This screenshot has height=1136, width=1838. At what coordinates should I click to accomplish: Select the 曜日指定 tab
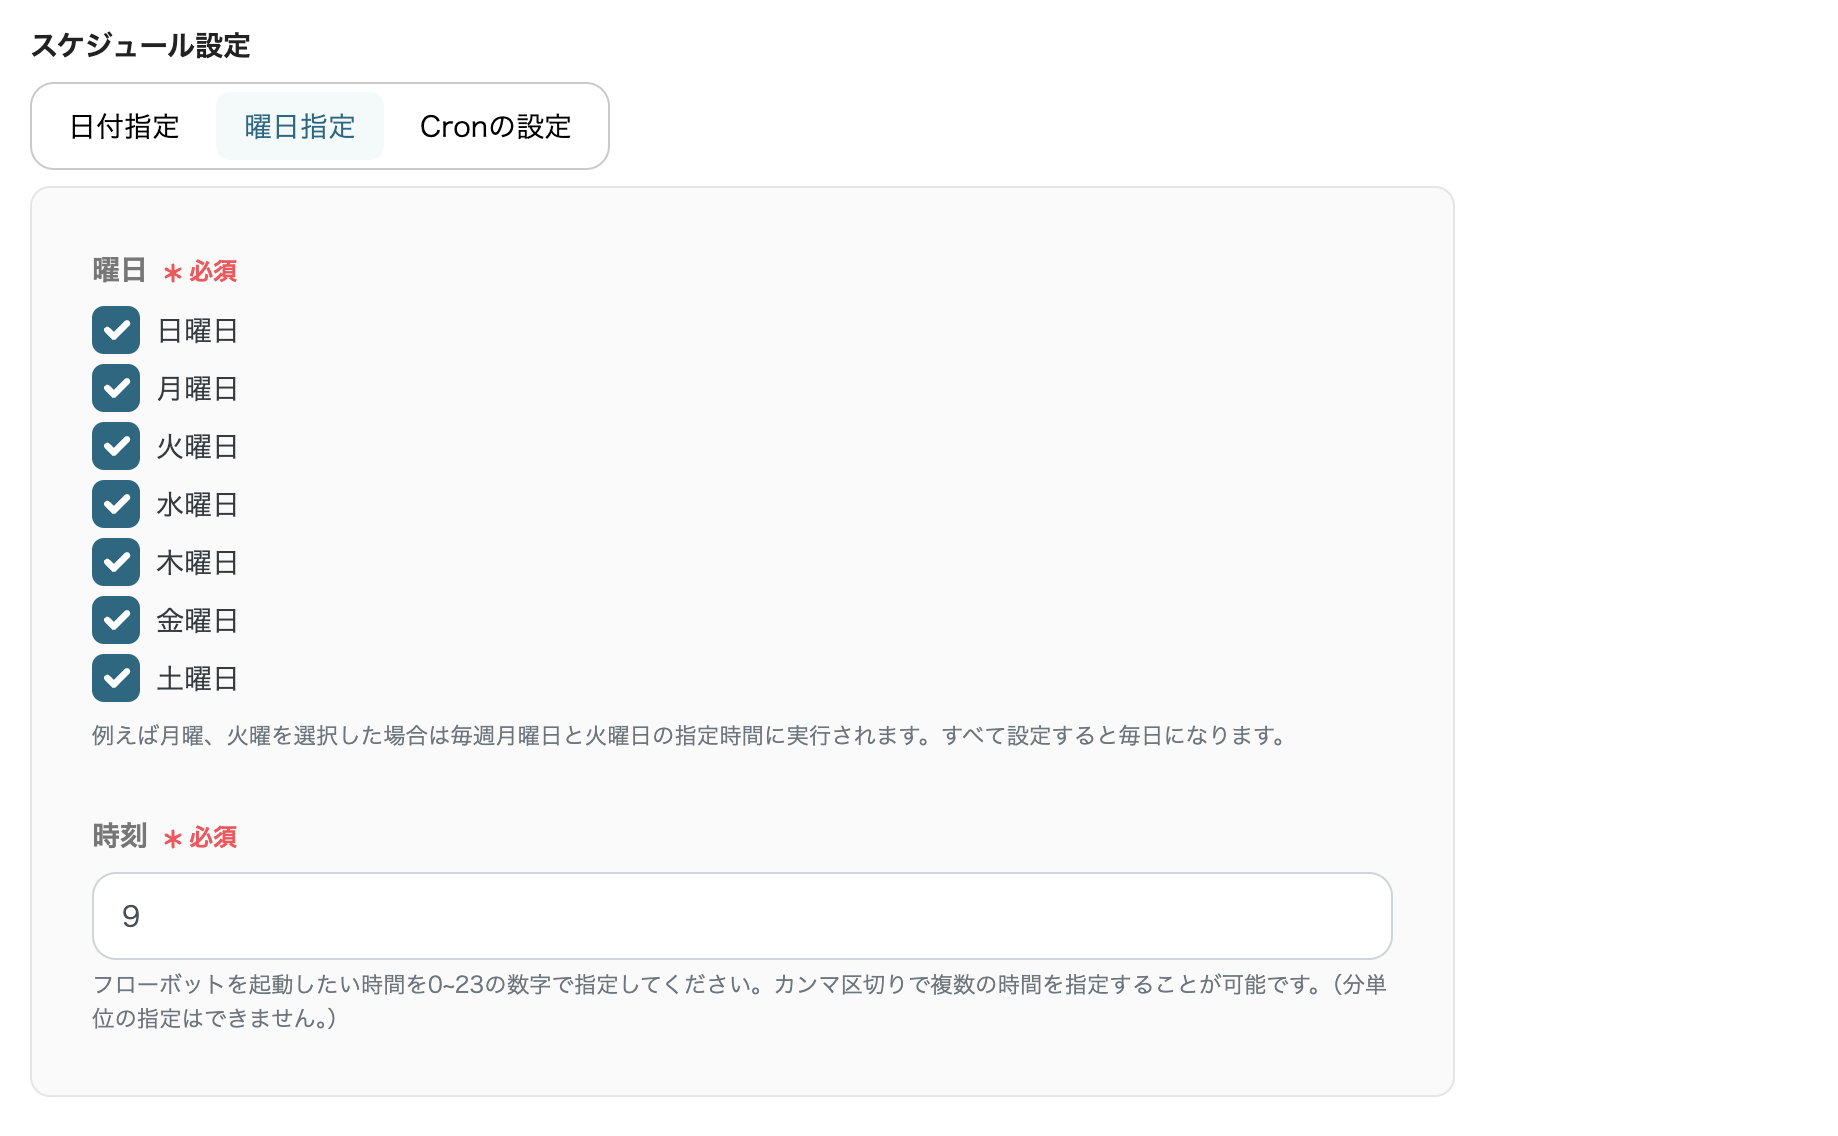[299, 126]
